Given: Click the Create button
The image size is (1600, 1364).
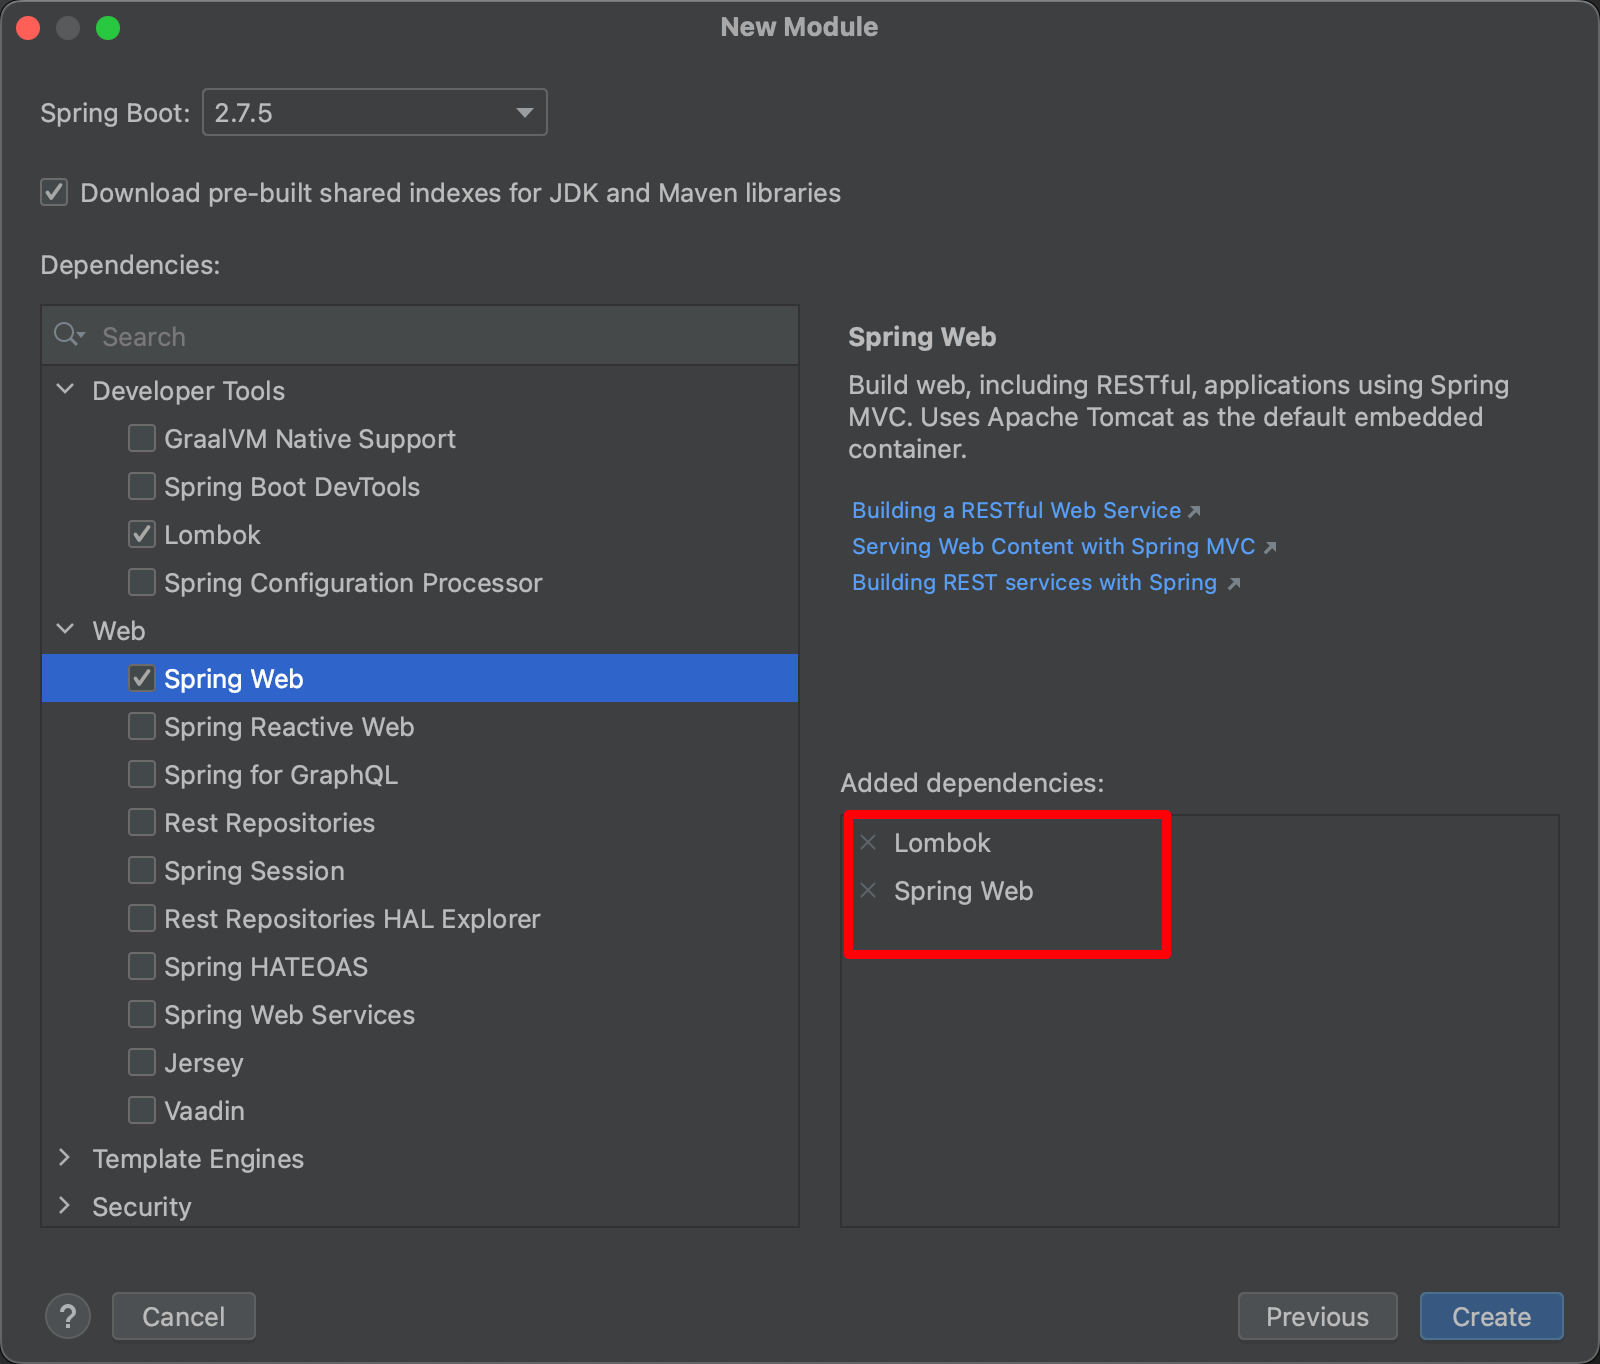Looking at the screenshot, I should tap(1491, 1316).
